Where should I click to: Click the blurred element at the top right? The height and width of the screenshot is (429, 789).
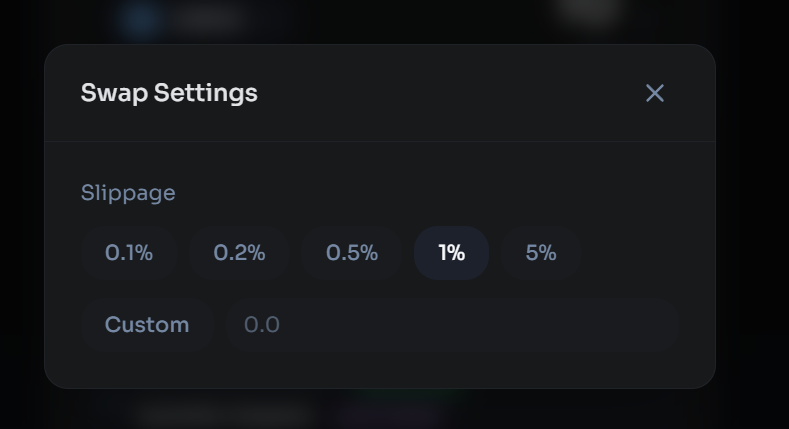pos(588,13)
